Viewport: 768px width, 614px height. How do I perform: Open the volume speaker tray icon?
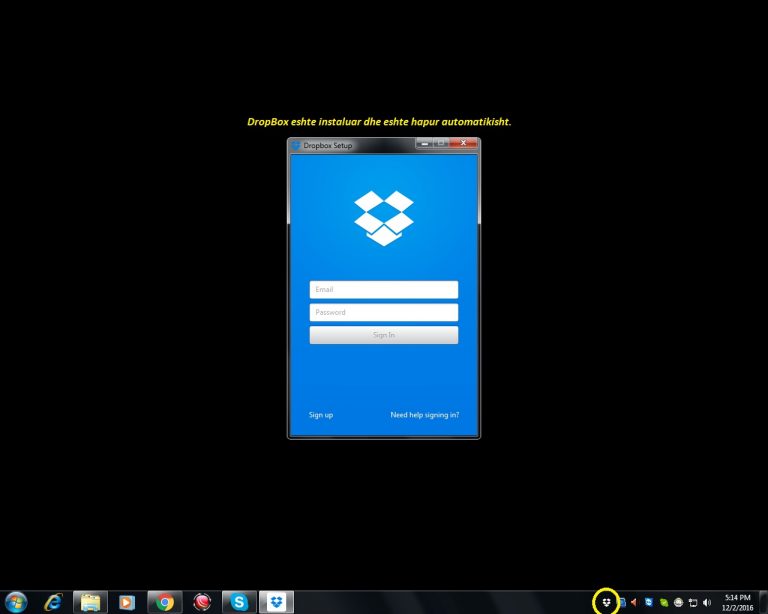coord(707,602)
